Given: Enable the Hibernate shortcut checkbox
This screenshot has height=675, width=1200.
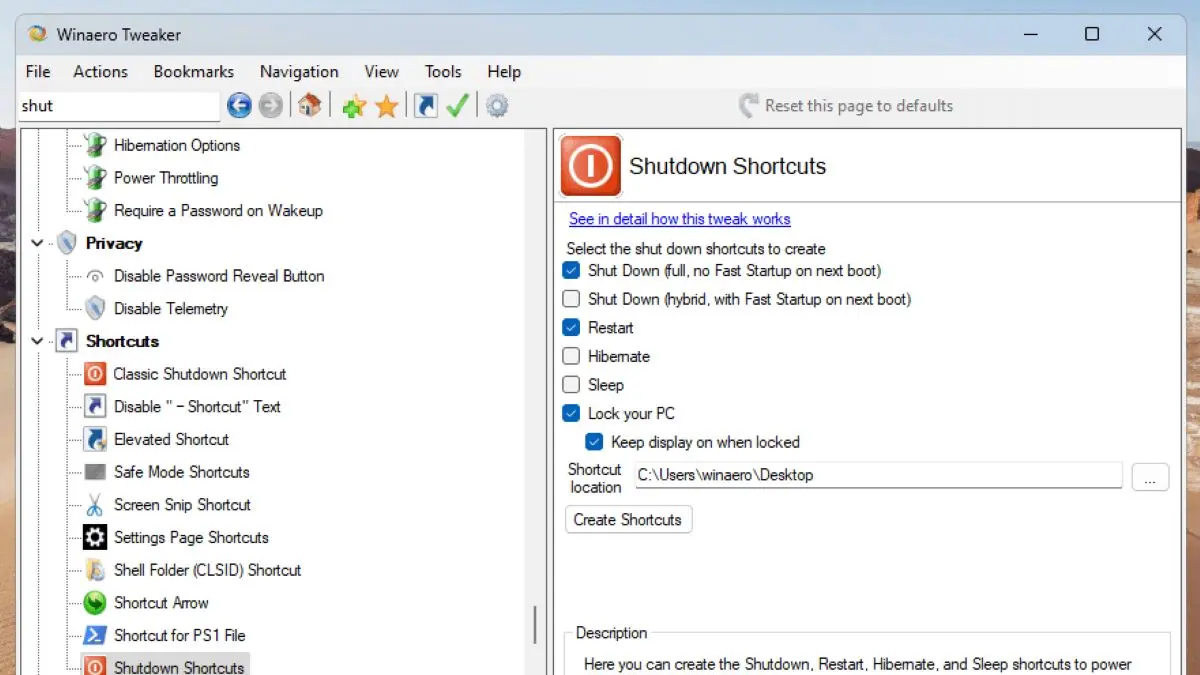Looking at the screenshot, I should pos(571,356).
